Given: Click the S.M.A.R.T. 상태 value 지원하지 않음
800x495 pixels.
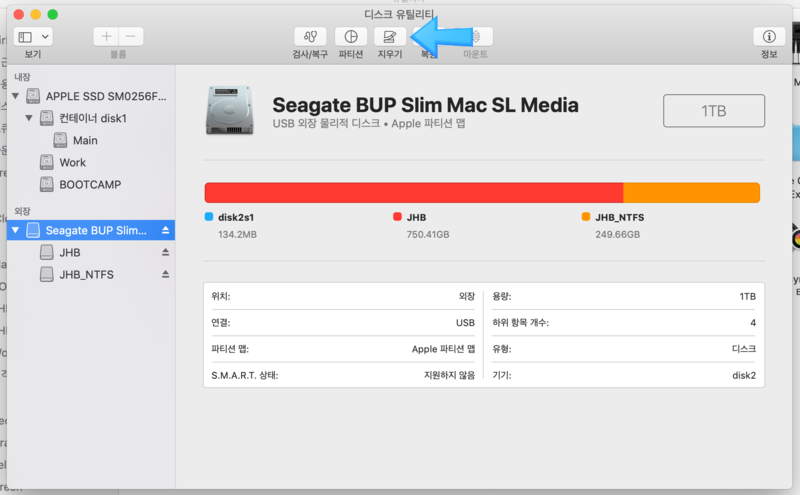Looking at the screenshot, I should (x=449, y=375).
